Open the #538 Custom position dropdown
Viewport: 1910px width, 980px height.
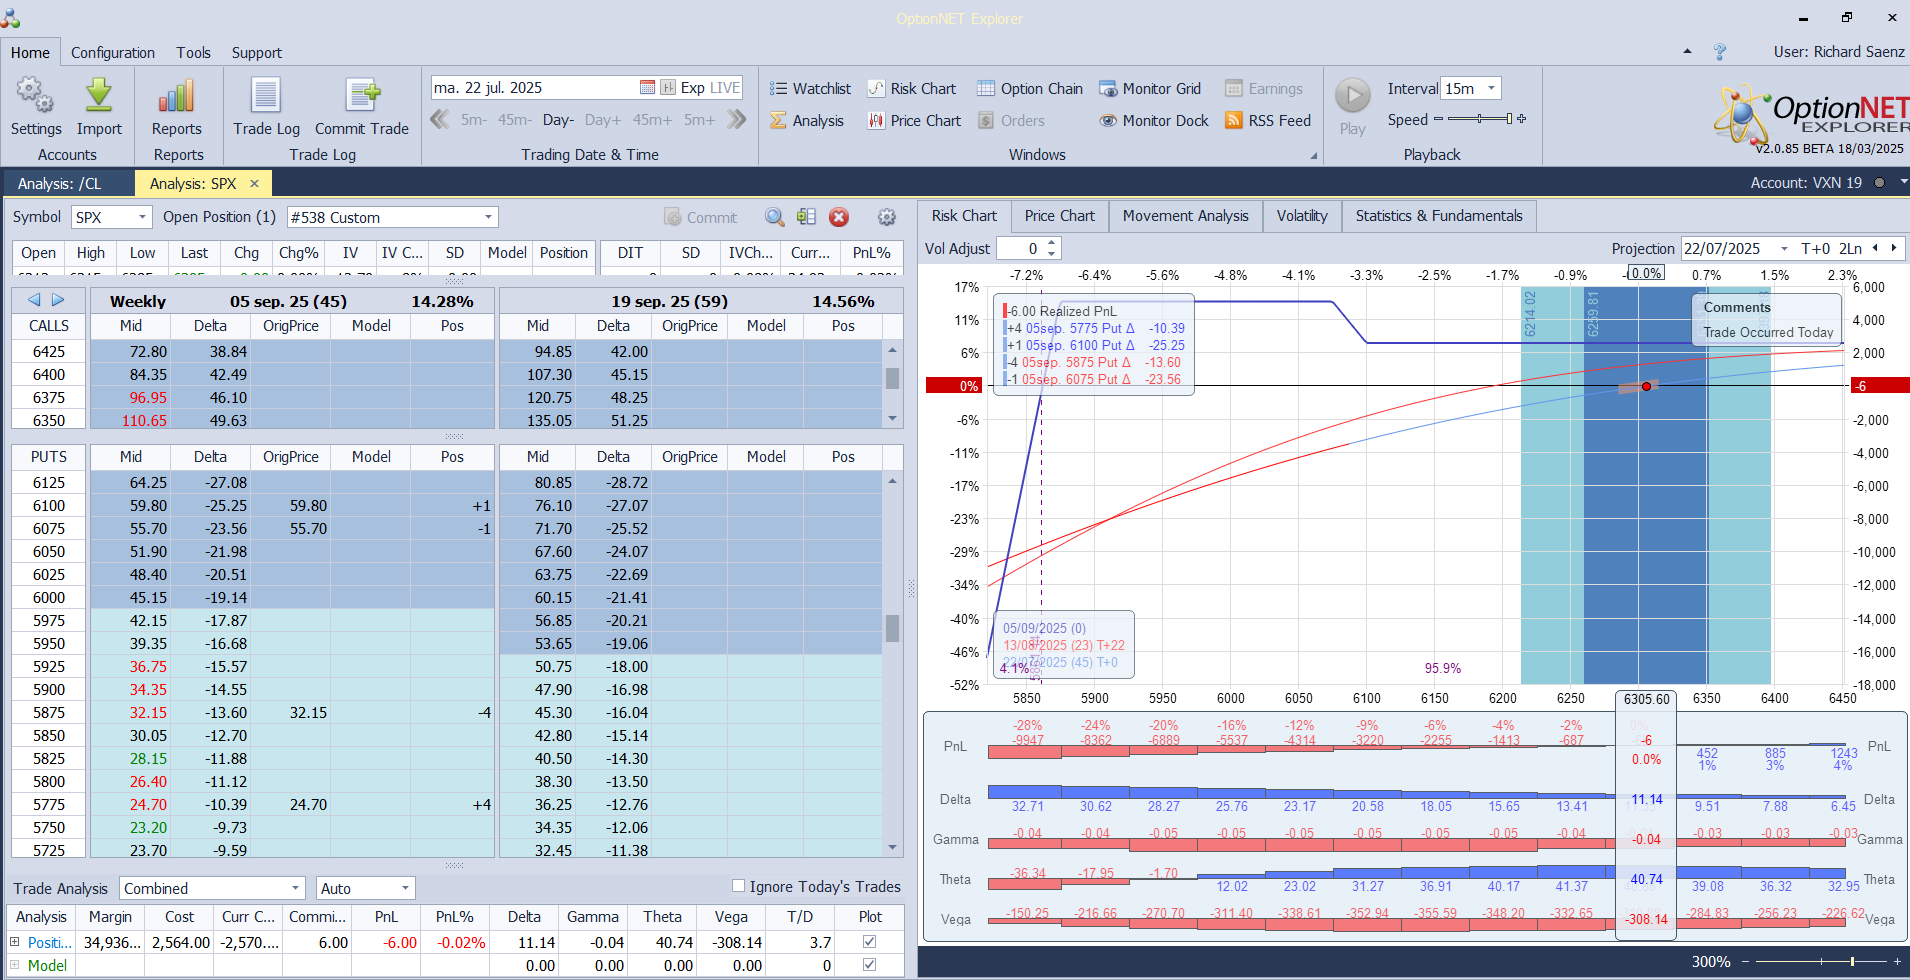pyautogui.click(x=488, y=217)
